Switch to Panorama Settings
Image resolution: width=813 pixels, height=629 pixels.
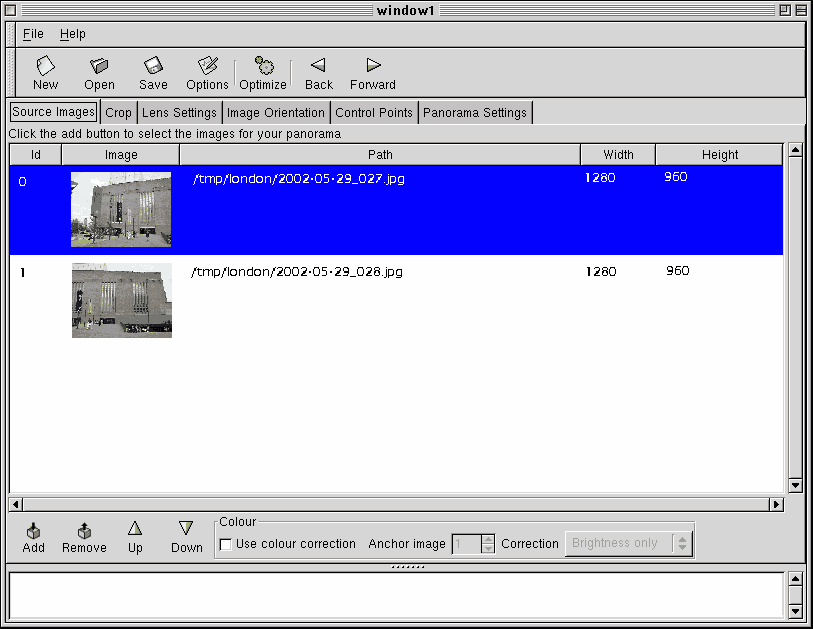click(x=475, y=112)
